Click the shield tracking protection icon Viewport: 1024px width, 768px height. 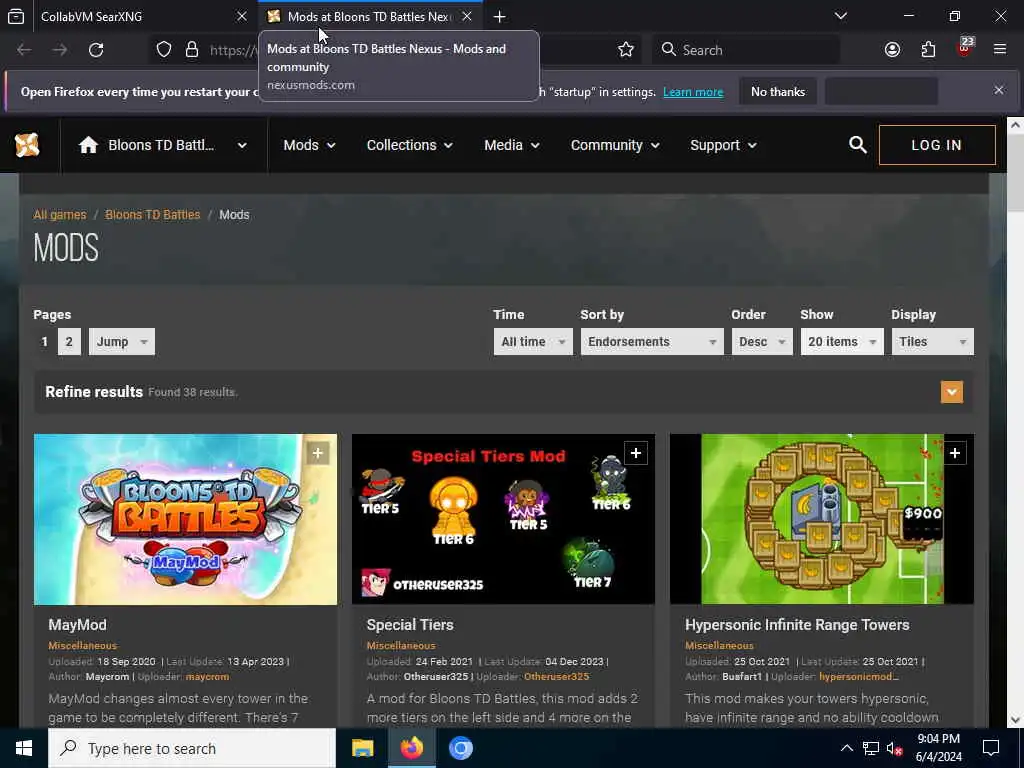(164, 50)
